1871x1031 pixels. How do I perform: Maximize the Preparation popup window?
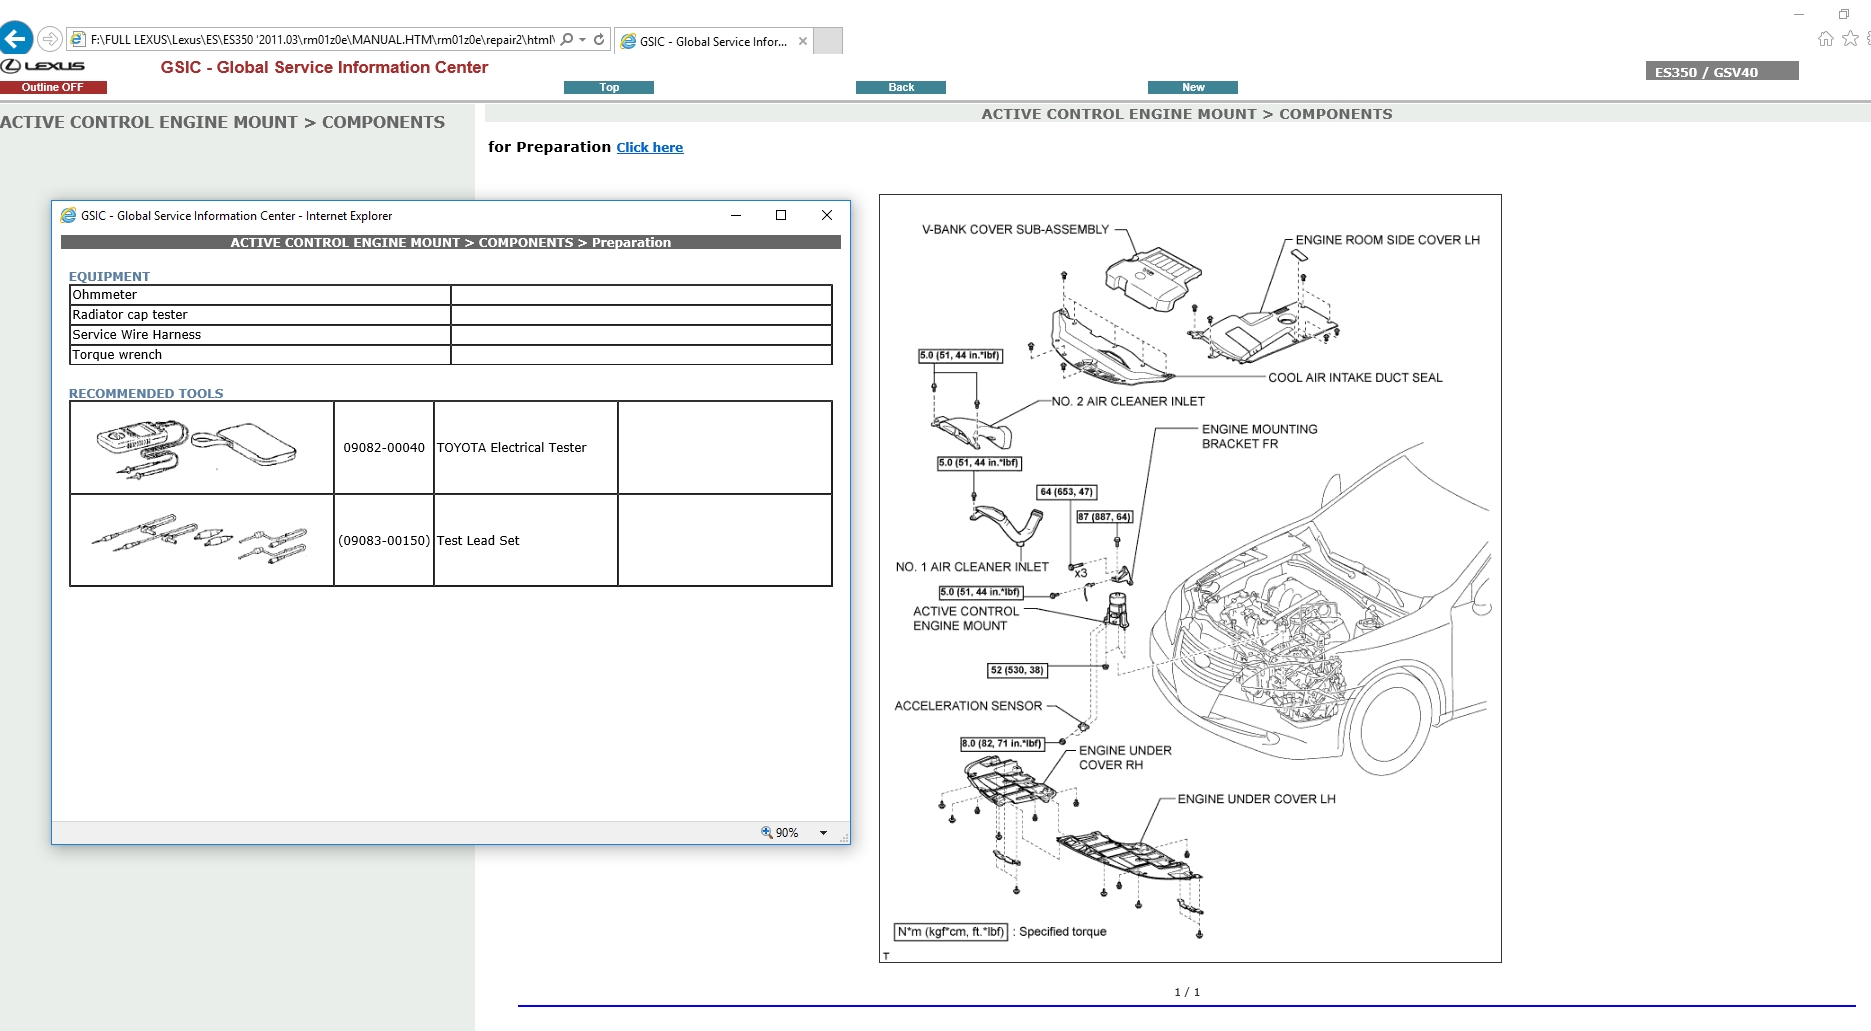pos(781,215)
